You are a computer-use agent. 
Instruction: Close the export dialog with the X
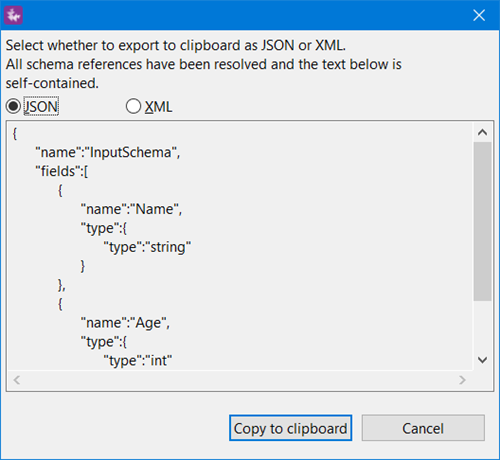(479, 15)
